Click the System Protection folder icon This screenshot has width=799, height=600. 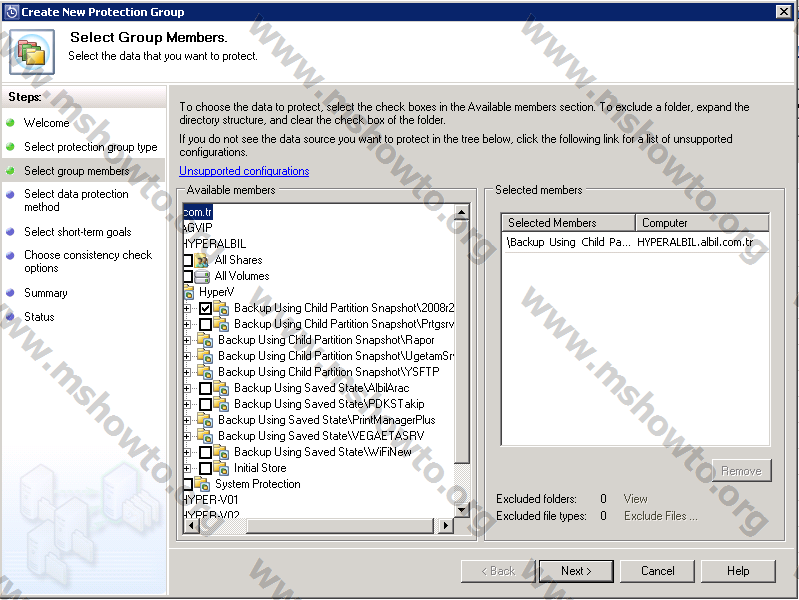coord(203,484)
